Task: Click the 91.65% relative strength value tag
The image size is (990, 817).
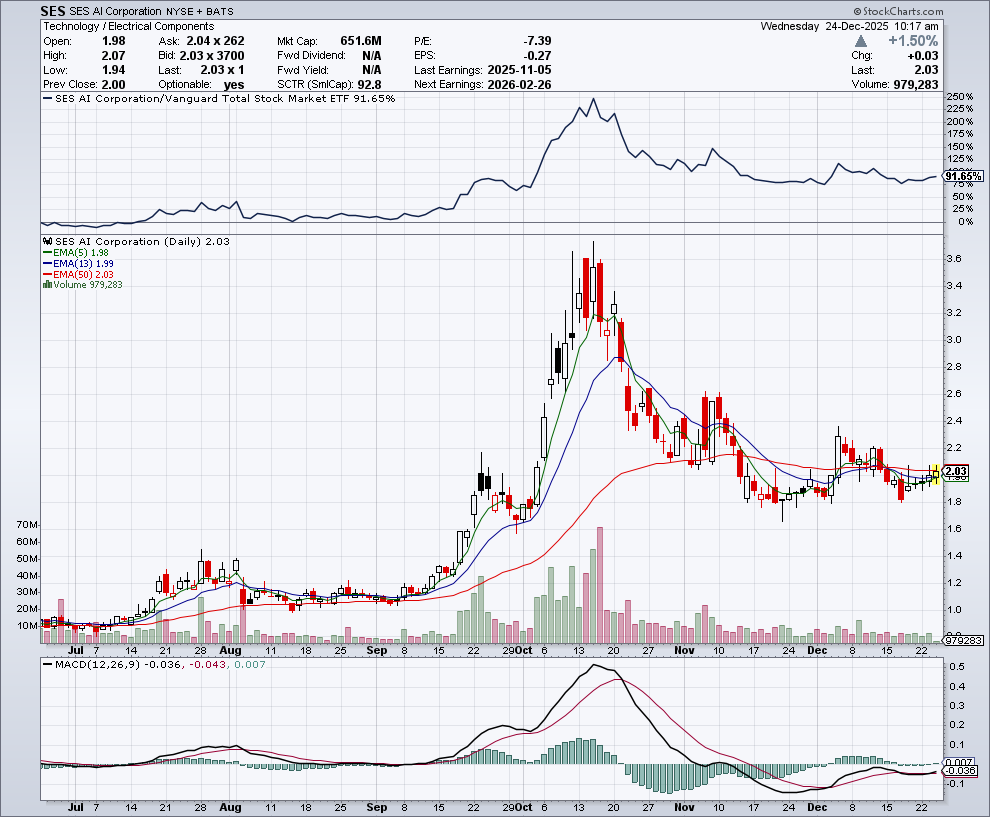Action: [963, 177]
